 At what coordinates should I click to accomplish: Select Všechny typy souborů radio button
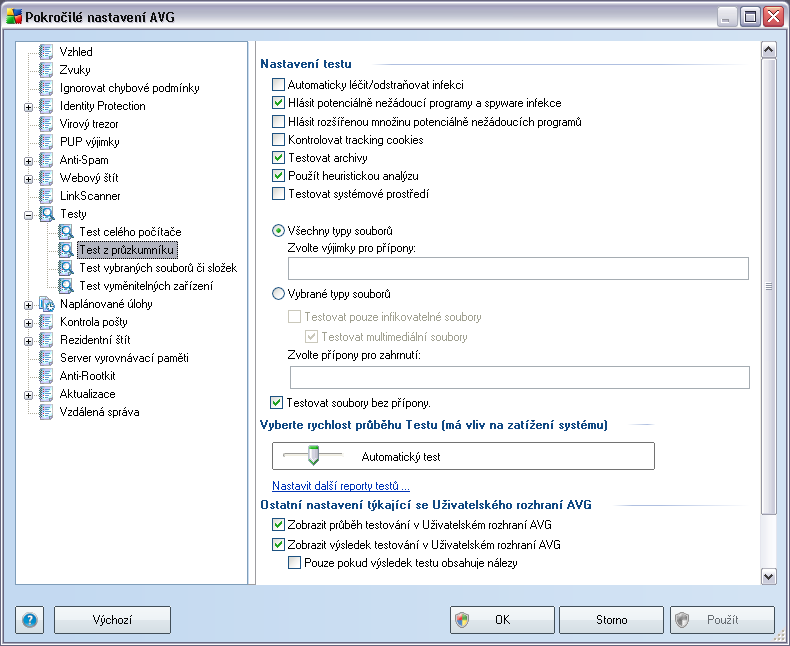278,231
